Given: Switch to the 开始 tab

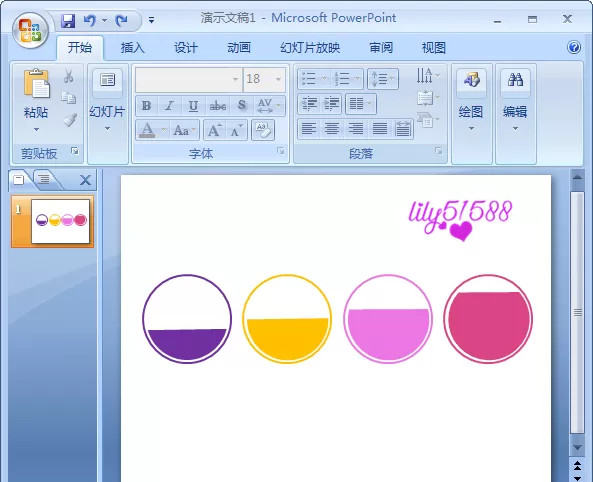Looking at the screenshot, I should tap(80, 48).
